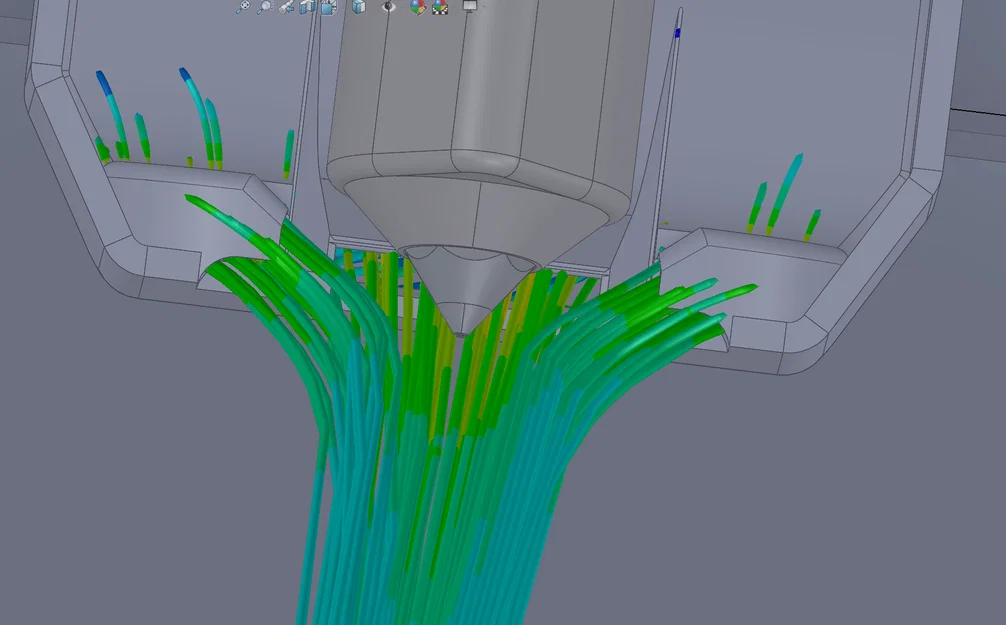Select the Zoom to Area magnifier tool
Viewport: 1006px width, 625px height.
click(264, 6)
